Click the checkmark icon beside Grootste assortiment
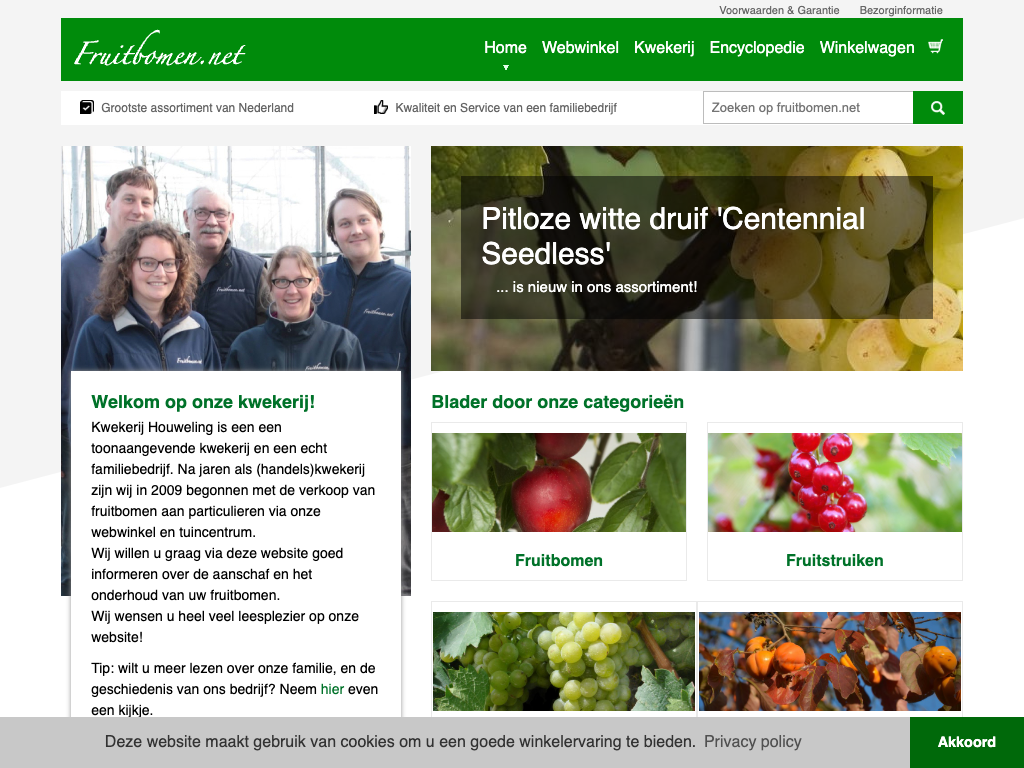Image resolution: width=1024 pixels, height=768 pixels. pyautogui.click(x=87, y=107)
